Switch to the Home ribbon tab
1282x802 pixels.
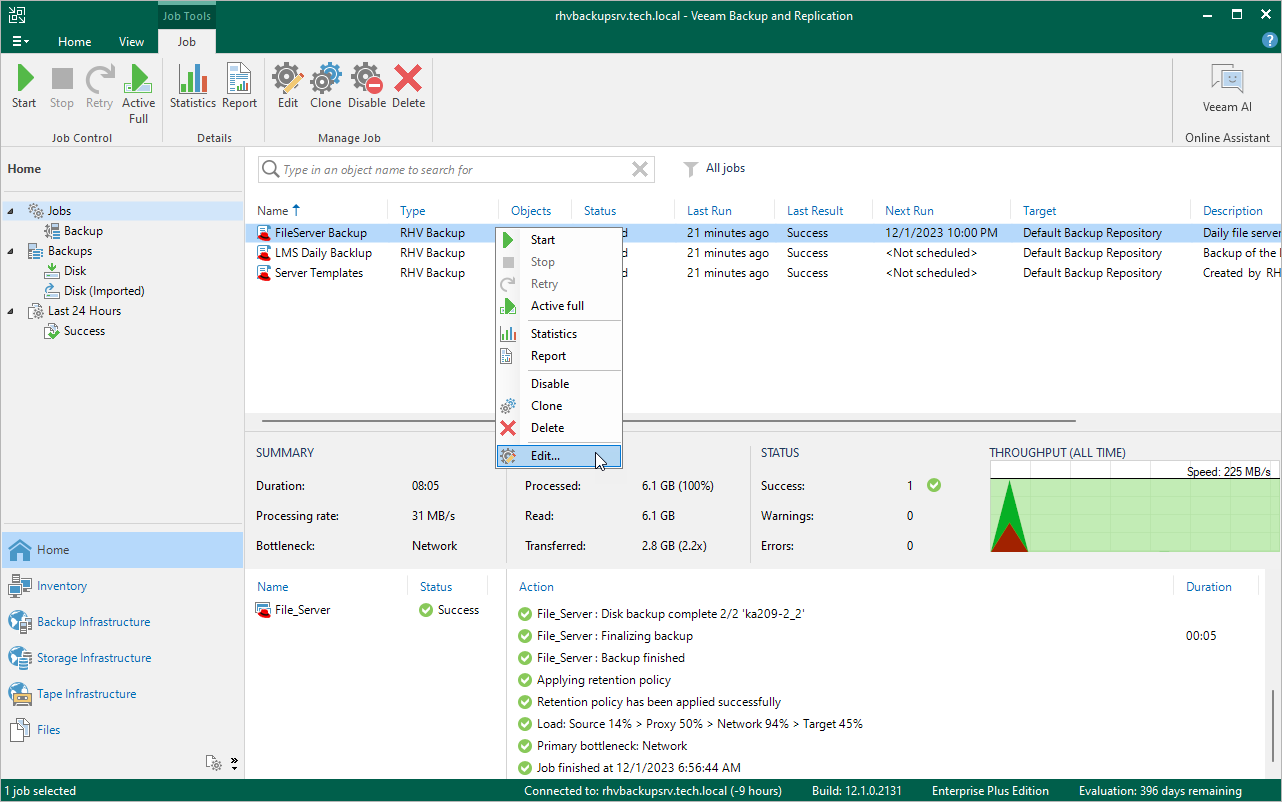(x=74, y=42)
